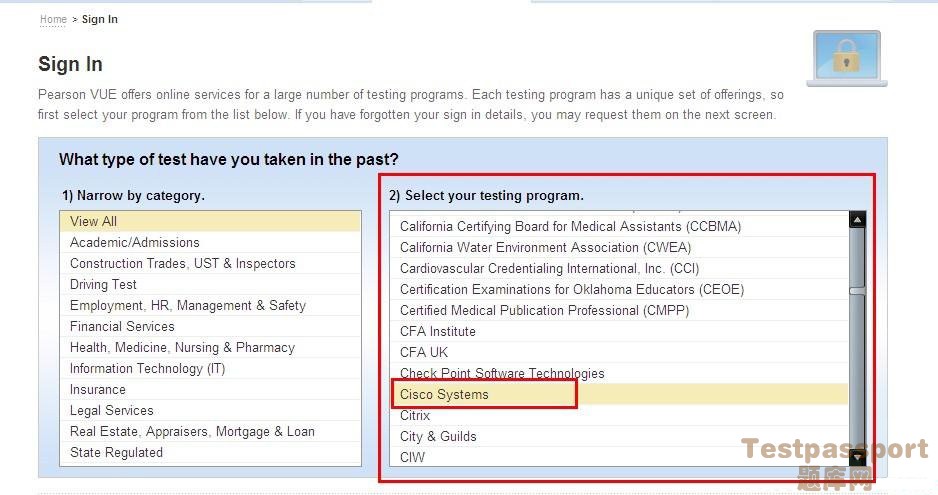Click the testing program scroll up arrow
Viewport: 938px width, 495px height.
tap(857, 220)
